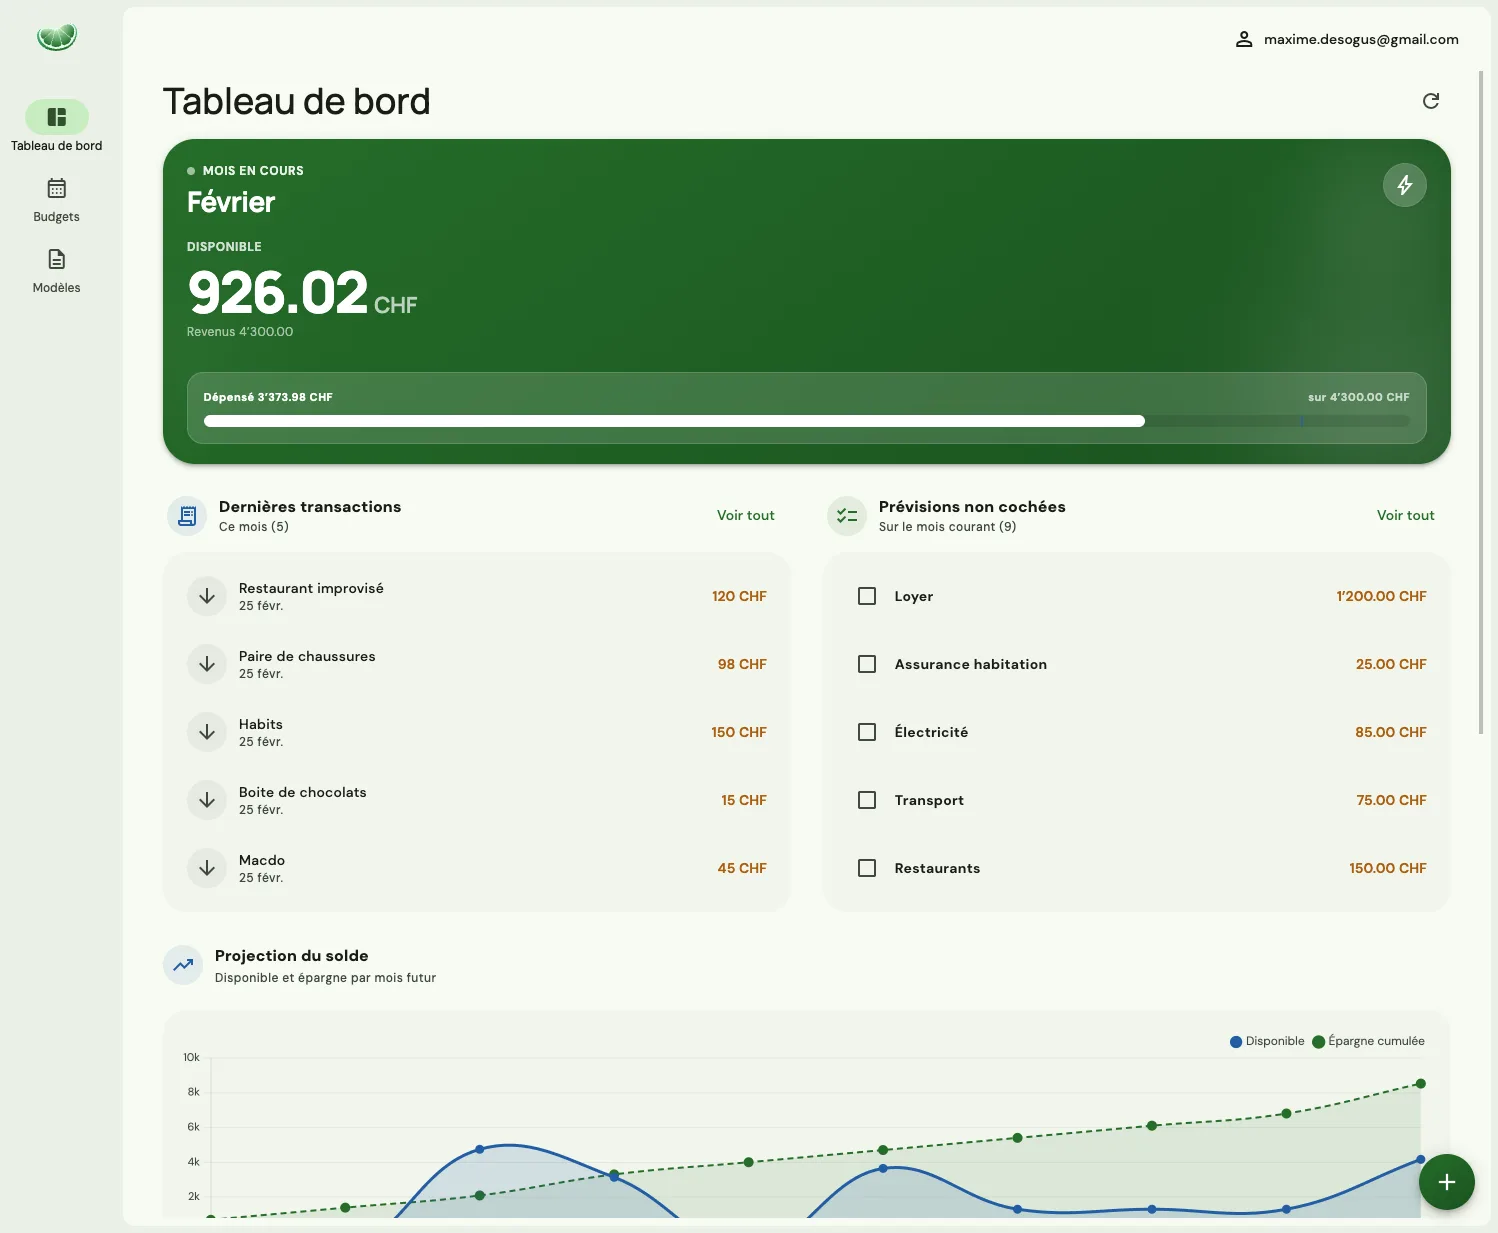
Task: Go to Modèles page
Action: pos(57,271)
